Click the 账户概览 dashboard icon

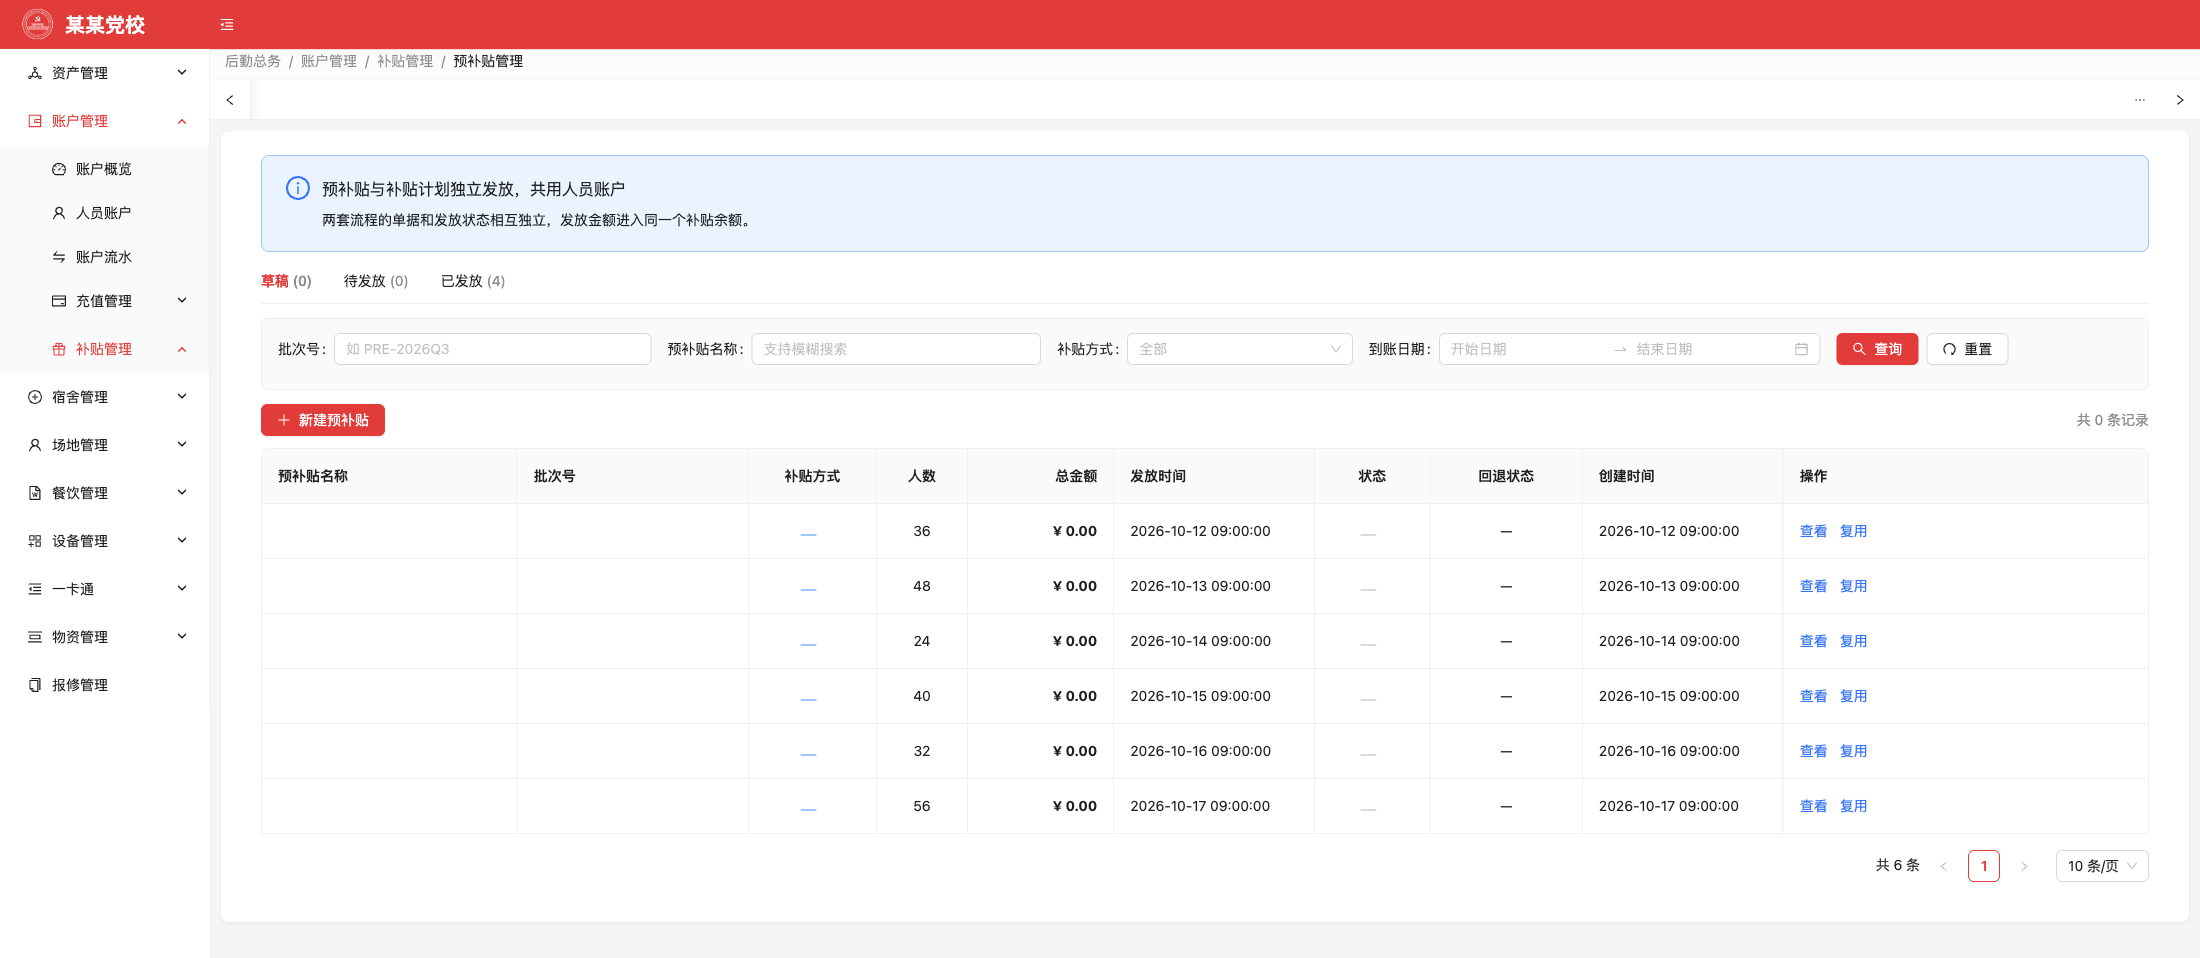59,169
